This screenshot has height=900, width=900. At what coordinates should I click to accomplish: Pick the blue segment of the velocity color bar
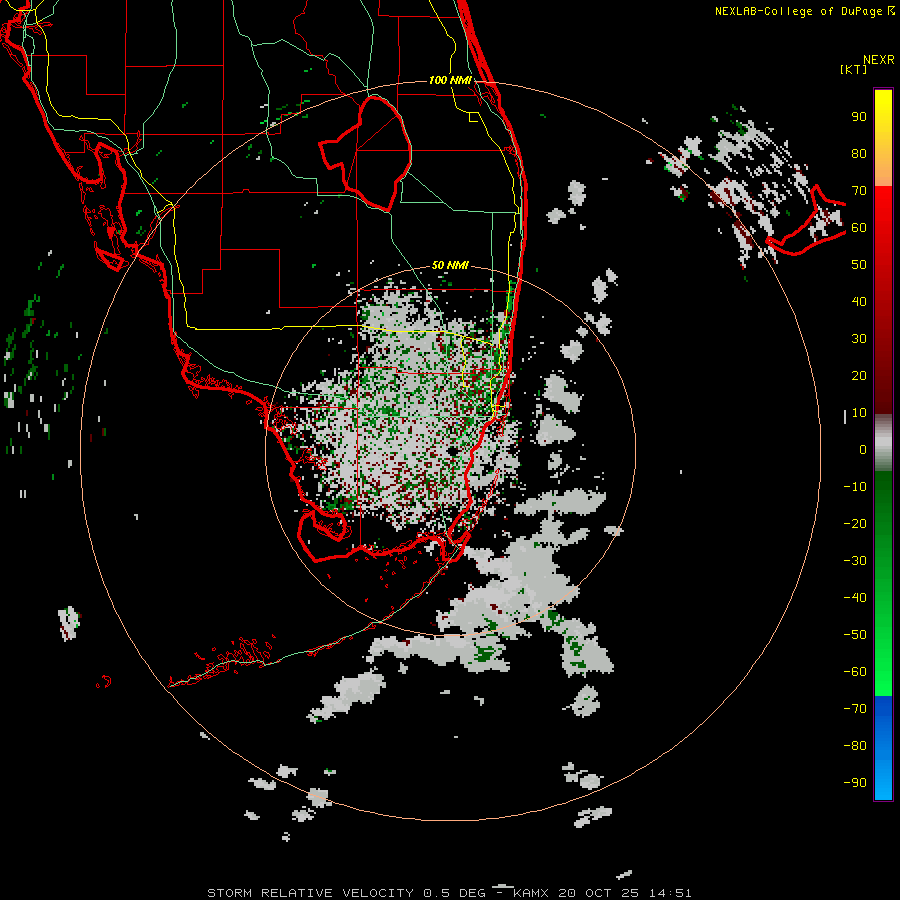[x=883, y=748]
